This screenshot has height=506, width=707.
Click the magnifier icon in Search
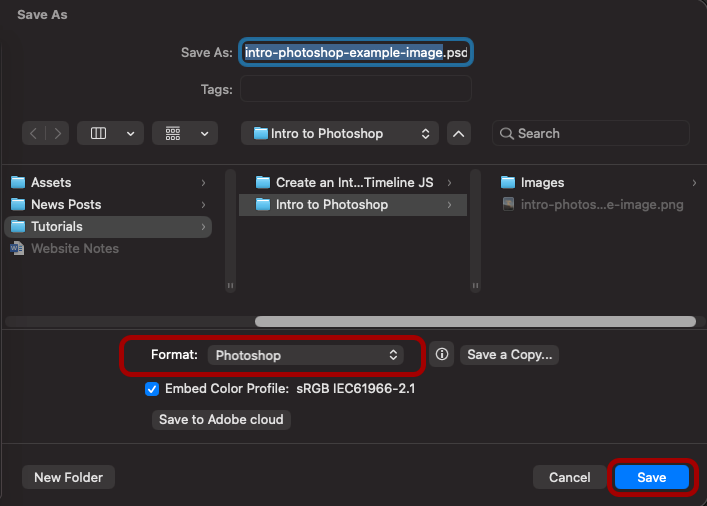click(x=507, y=133)
